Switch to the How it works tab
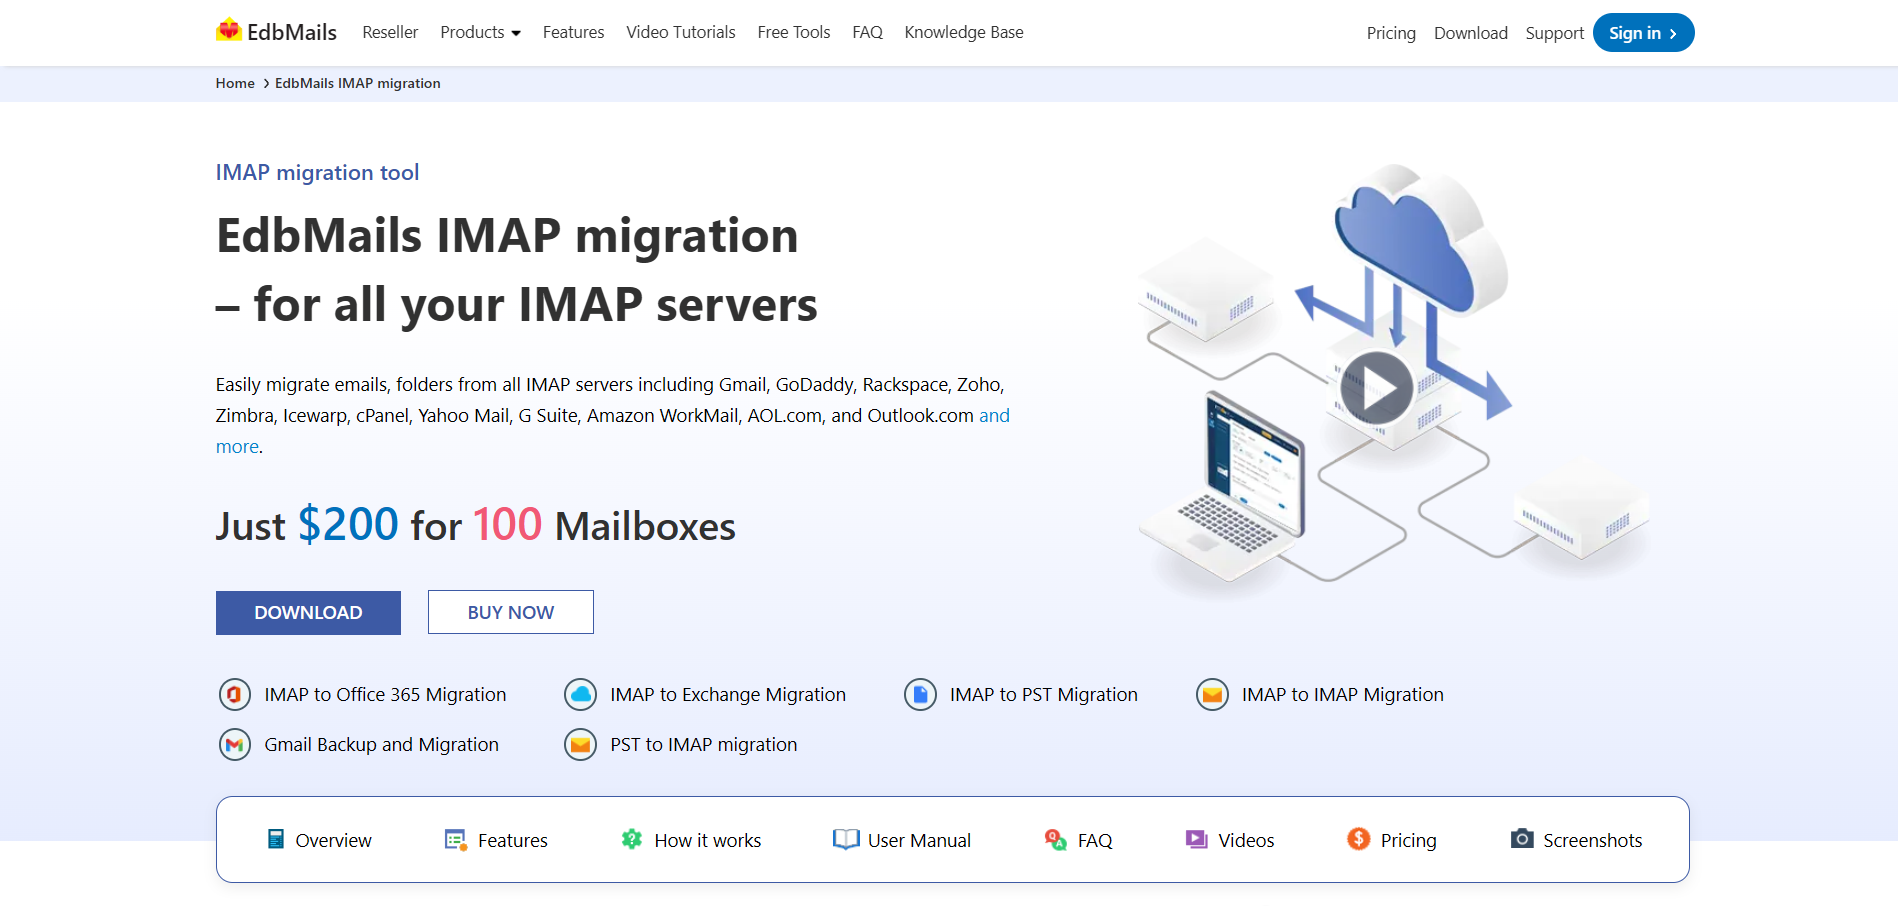1898x906 pixels. click(707, 841)
